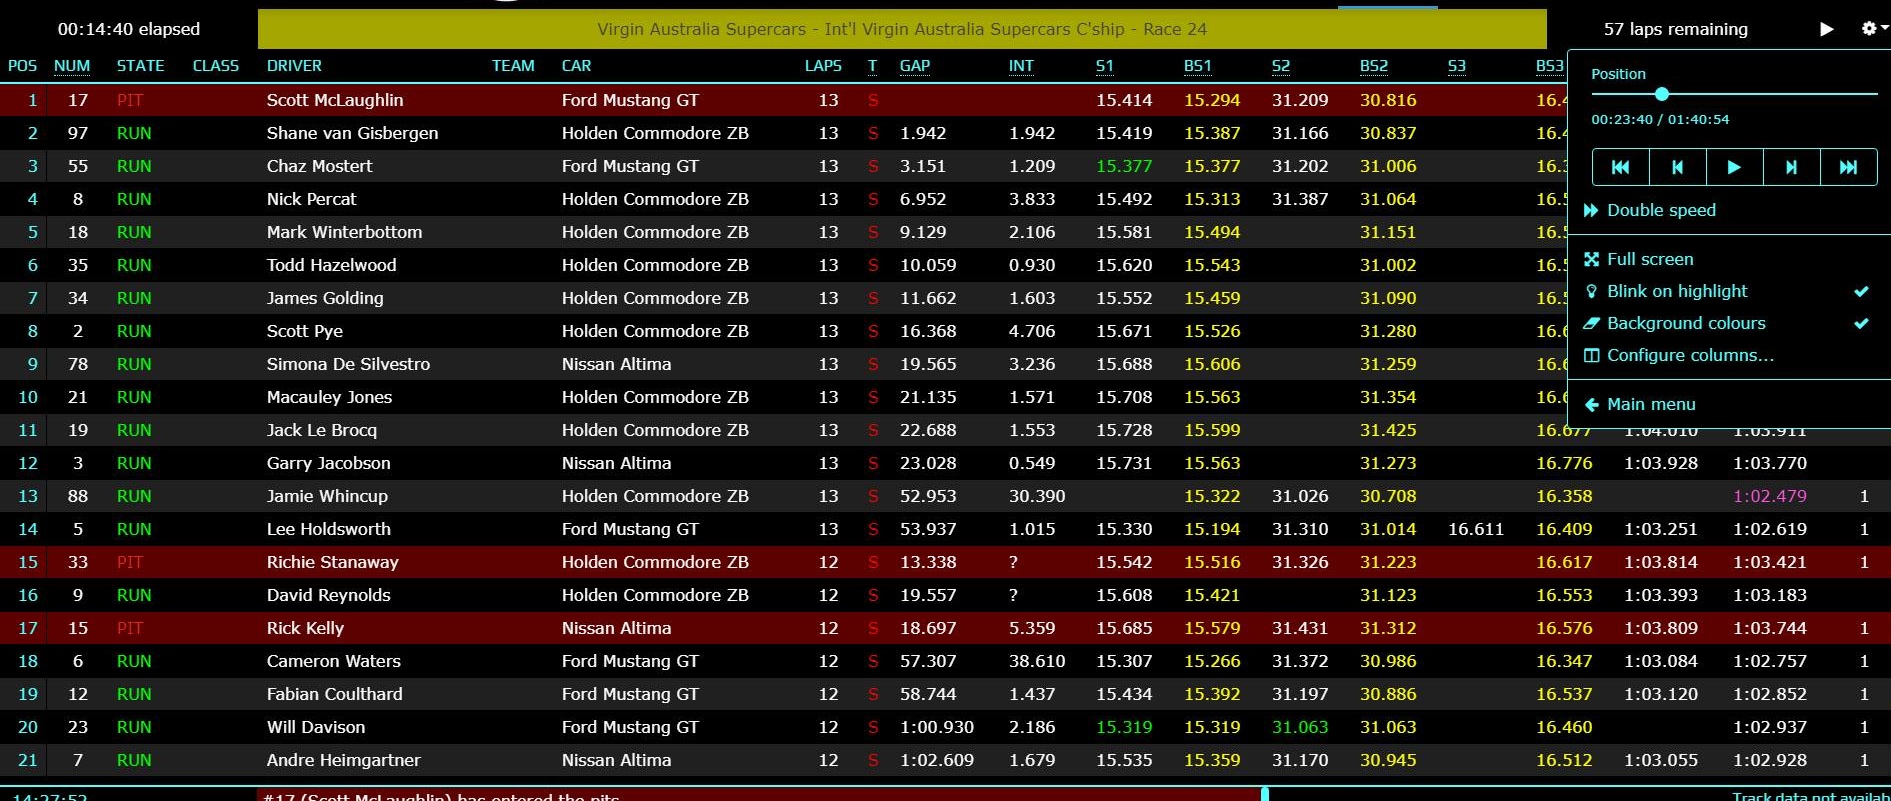Select driver Andre Heimgartner
Image resolution: width=1891 pixels, height=801 pixels.
[343, 760]
